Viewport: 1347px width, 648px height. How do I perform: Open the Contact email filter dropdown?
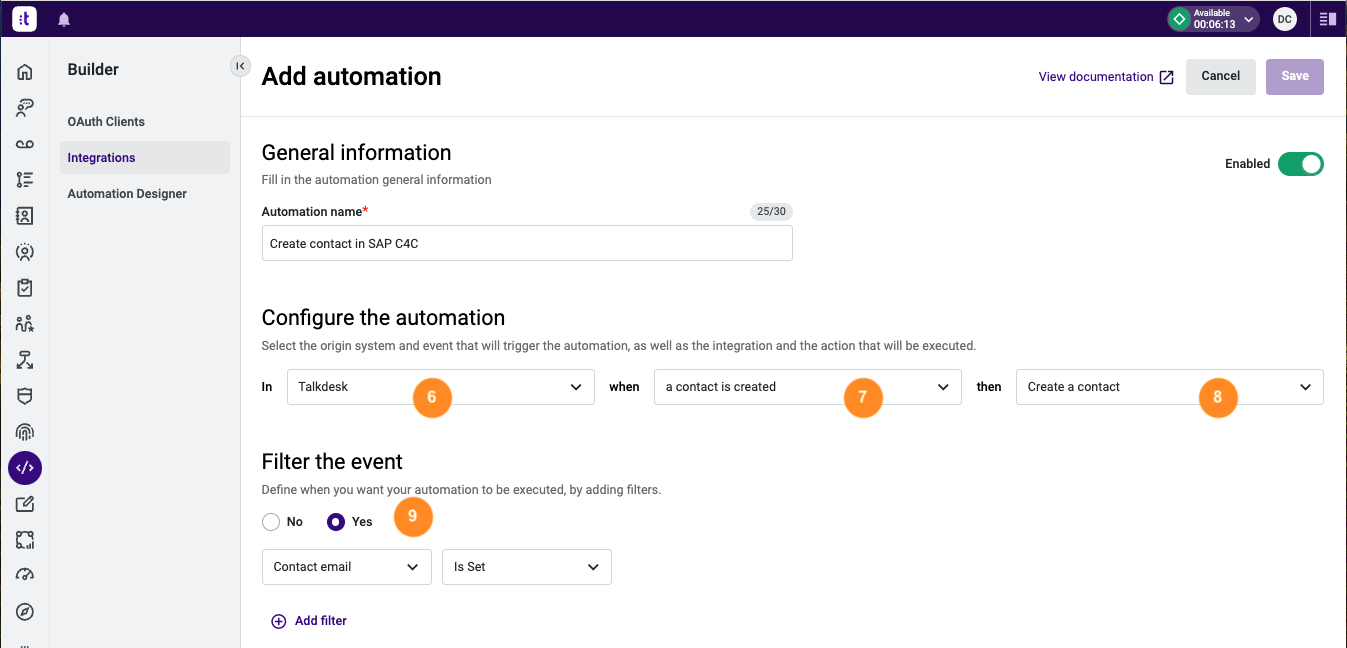(x=346, y=567)
